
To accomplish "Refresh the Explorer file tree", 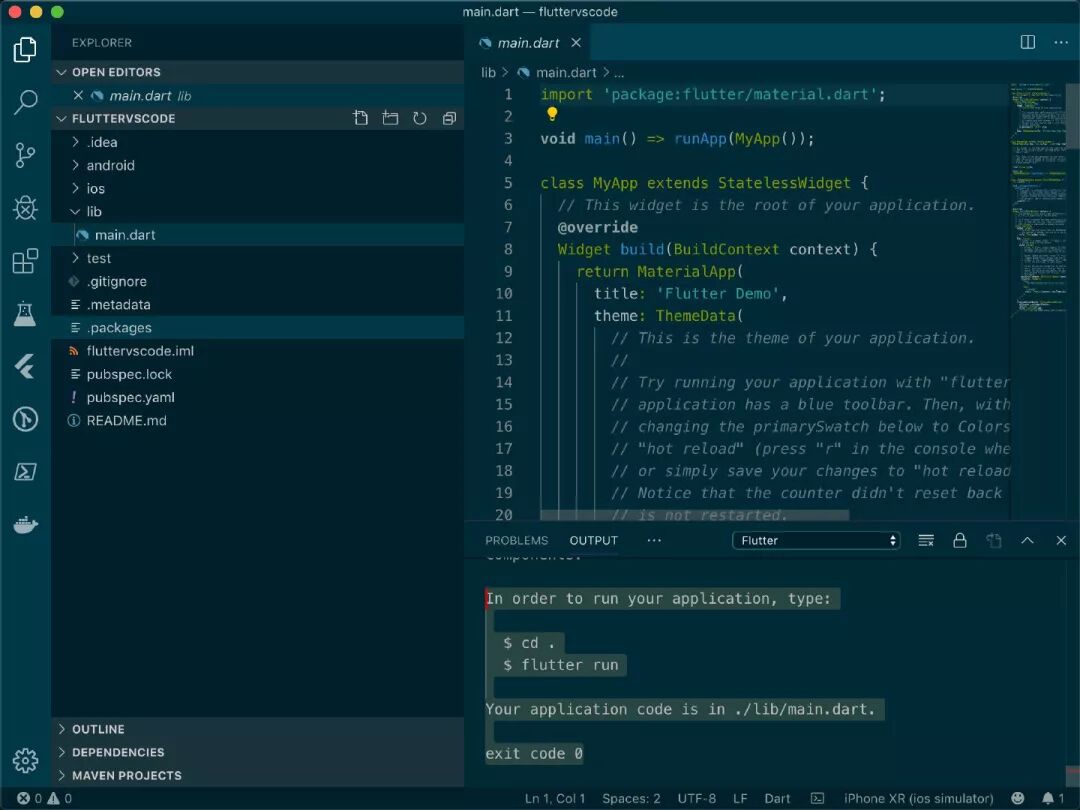I will click(419, 118).
